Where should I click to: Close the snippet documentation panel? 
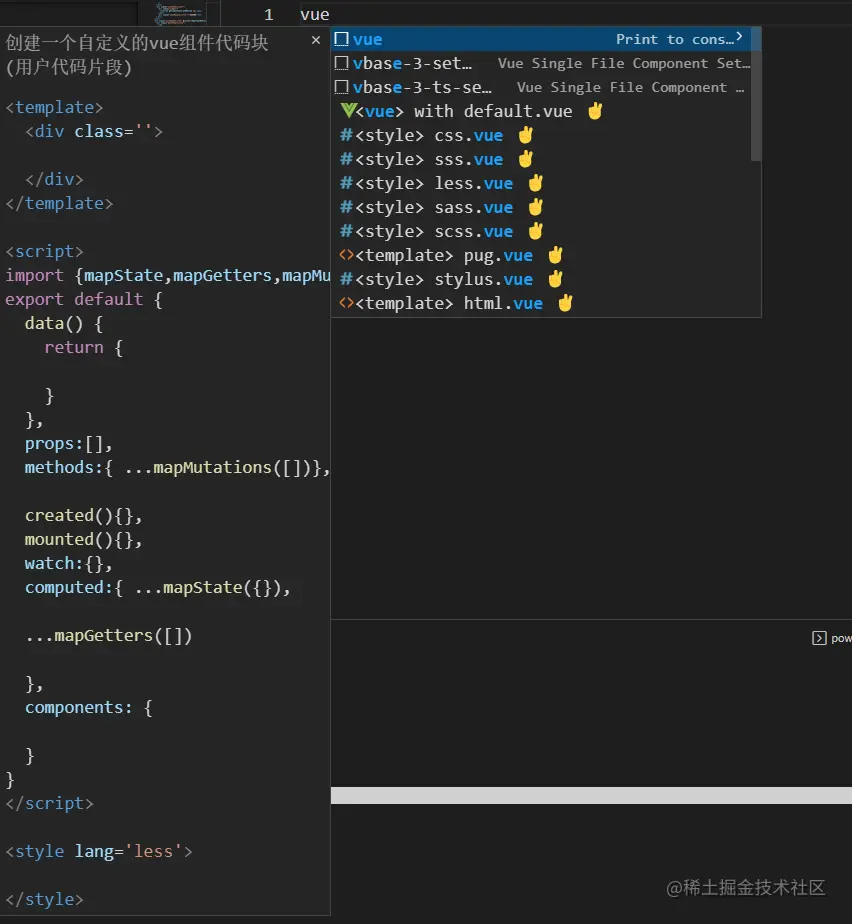(x=316, y=40)
